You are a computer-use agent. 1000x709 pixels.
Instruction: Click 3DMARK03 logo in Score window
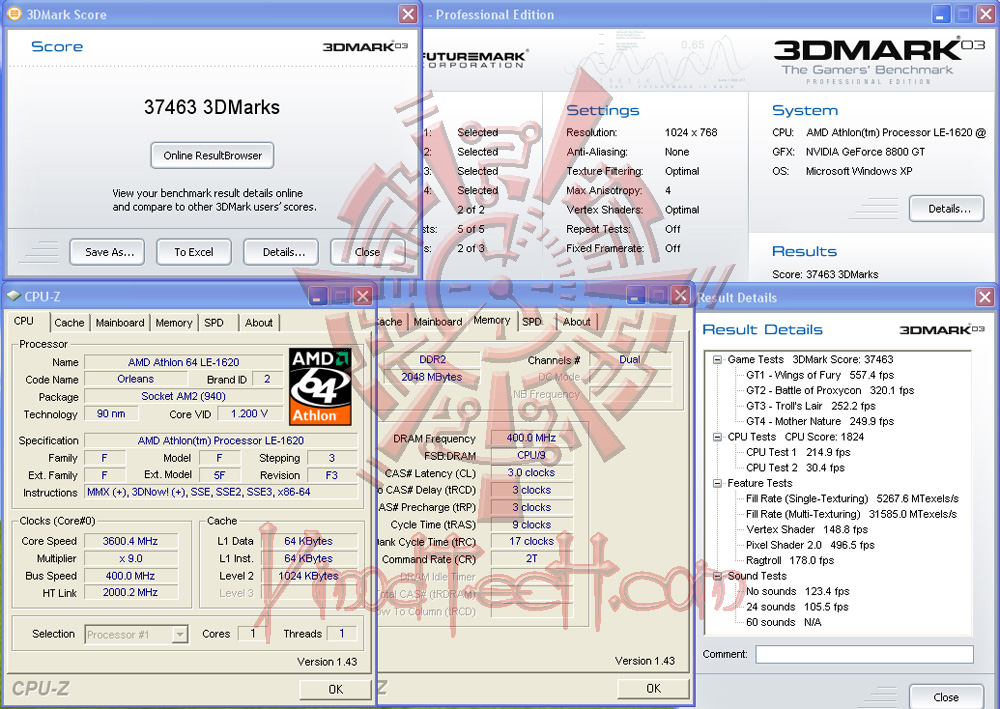pos(365,47)
